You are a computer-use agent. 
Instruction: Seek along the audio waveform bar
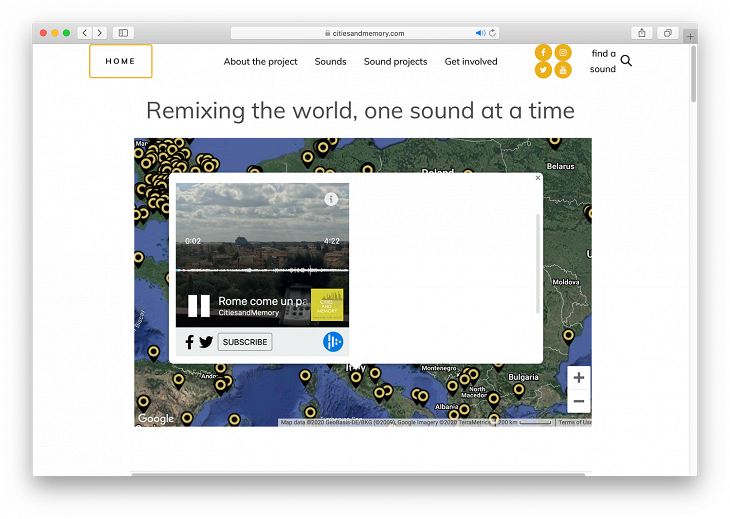tap(262, 270)
